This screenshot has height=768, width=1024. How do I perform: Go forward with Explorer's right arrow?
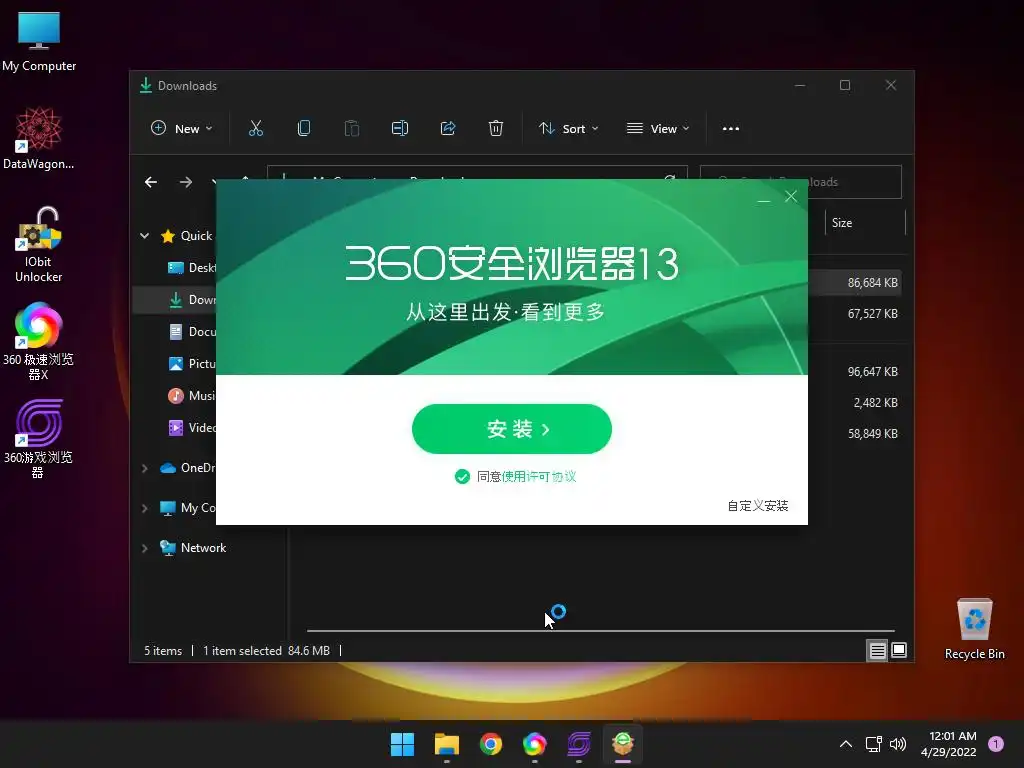click(x=186, y=182)
